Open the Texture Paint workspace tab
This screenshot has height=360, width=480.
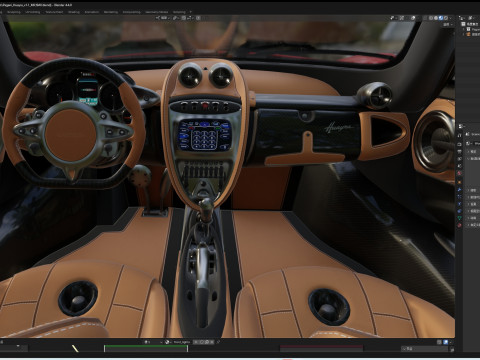[54, 12]
